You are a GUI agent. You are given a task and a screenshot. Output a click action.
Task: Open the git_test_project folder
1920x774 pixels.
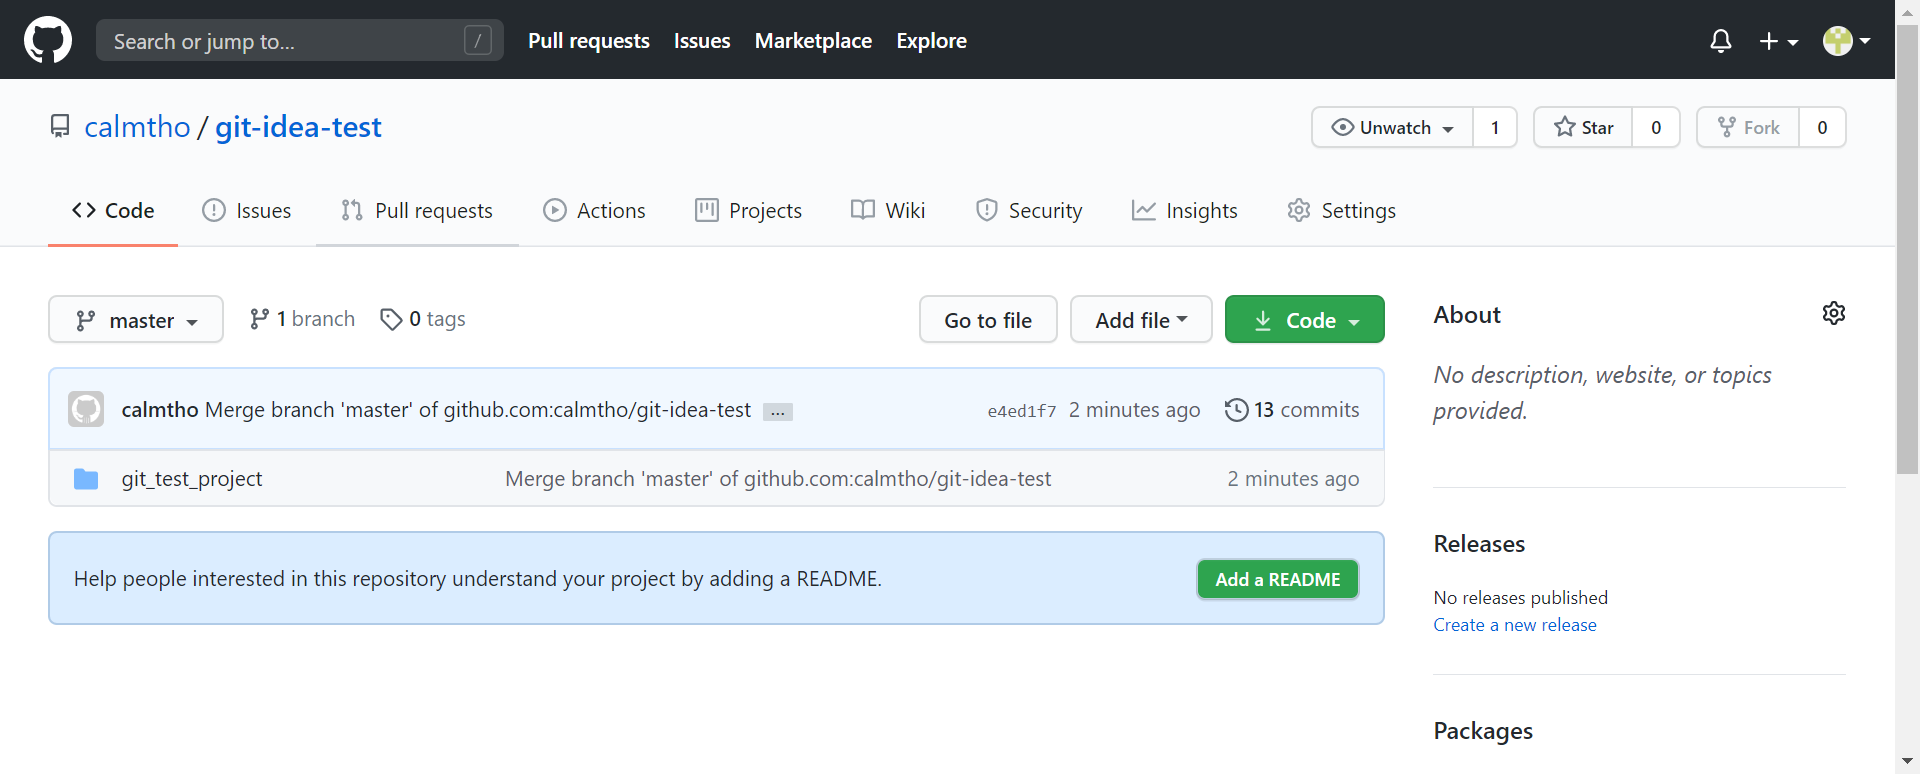(x=192, y=479)
